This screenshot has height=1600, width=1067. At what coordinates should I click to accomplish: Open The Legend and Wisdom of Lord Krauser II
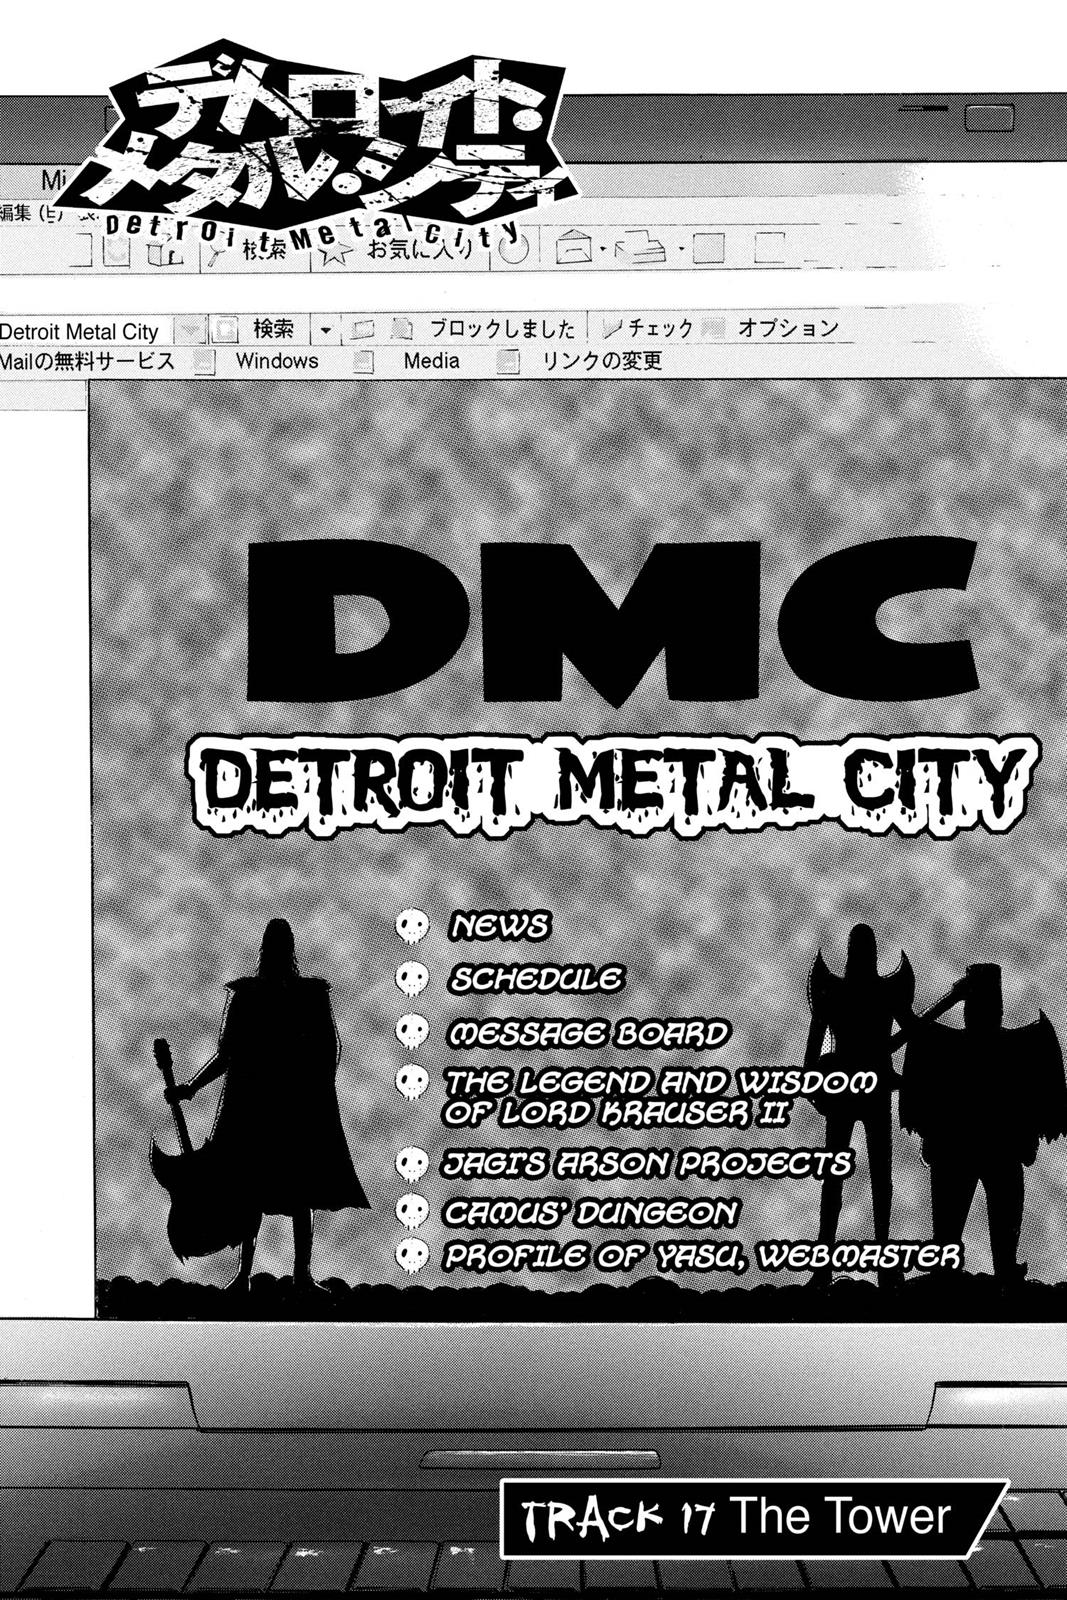(660, 1097)
